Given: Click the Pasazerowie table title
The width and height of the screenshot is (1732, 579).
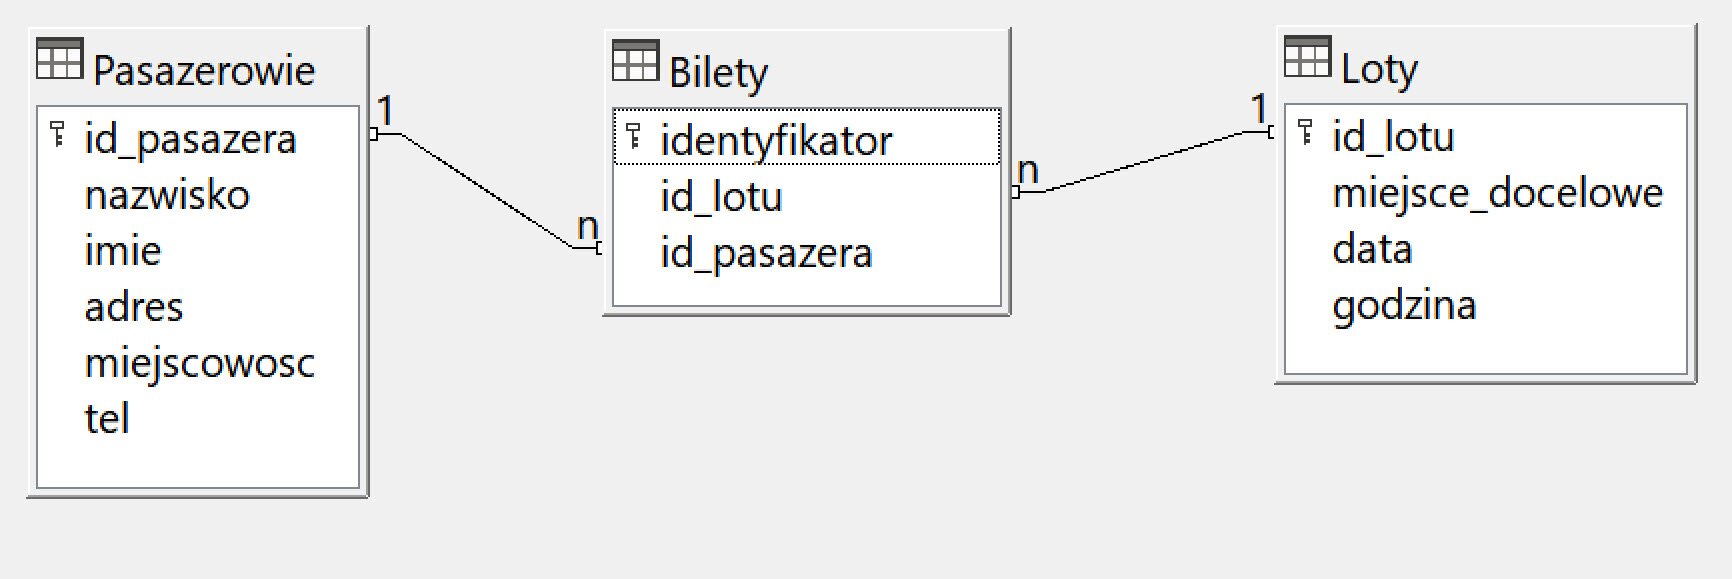Looking at the screenshot, I should 204,70.
